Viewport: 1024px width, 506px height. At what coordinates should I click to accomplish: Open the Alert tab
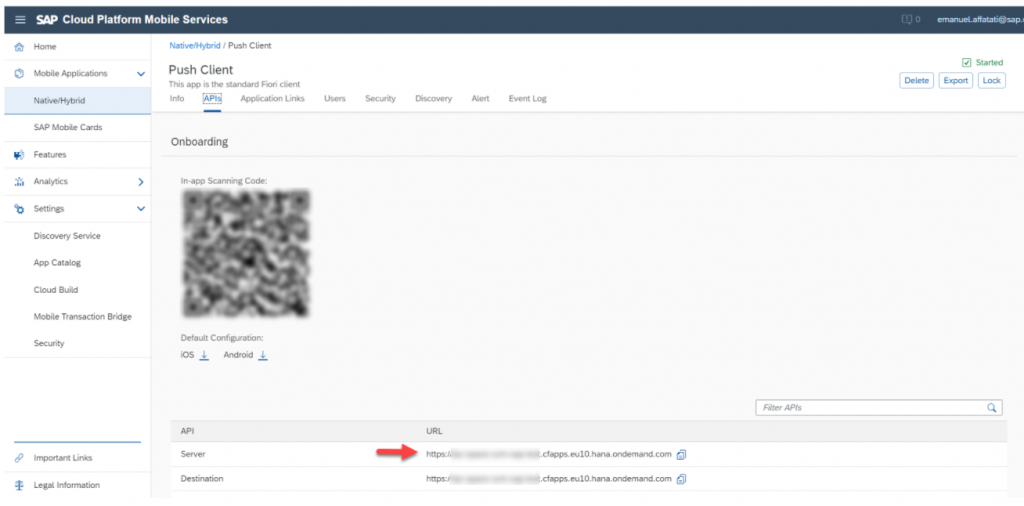pos(480,99)
